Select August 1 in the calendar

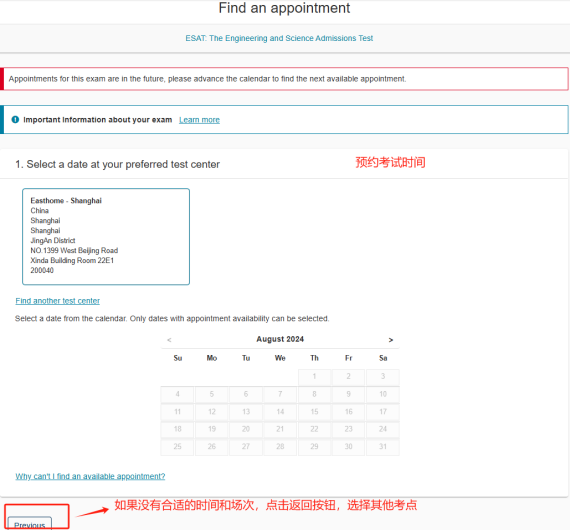click(314, 377)
